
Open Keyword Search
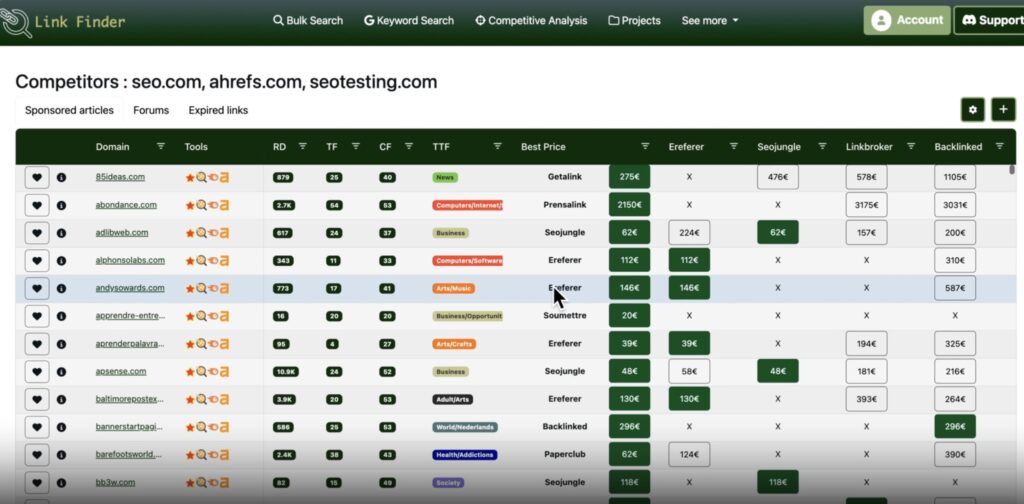tap(409, 20)
